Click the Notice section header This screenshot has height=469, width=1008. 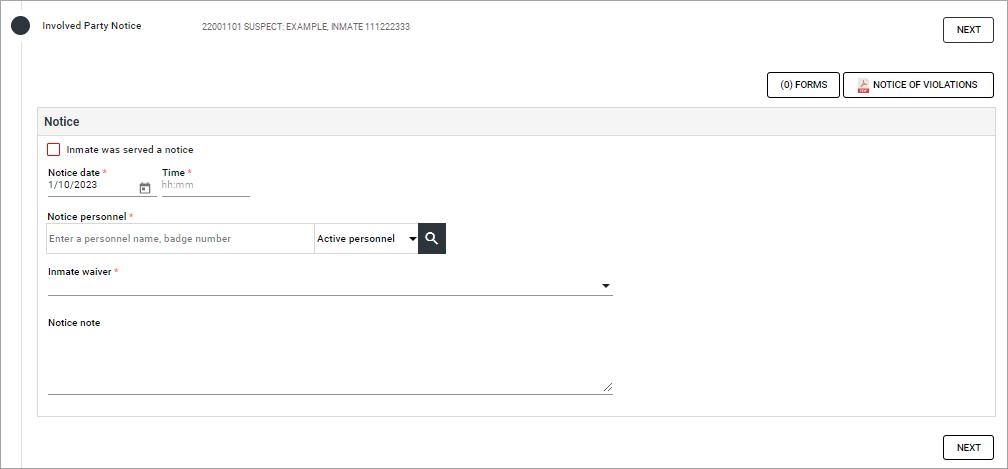(62, 122)
